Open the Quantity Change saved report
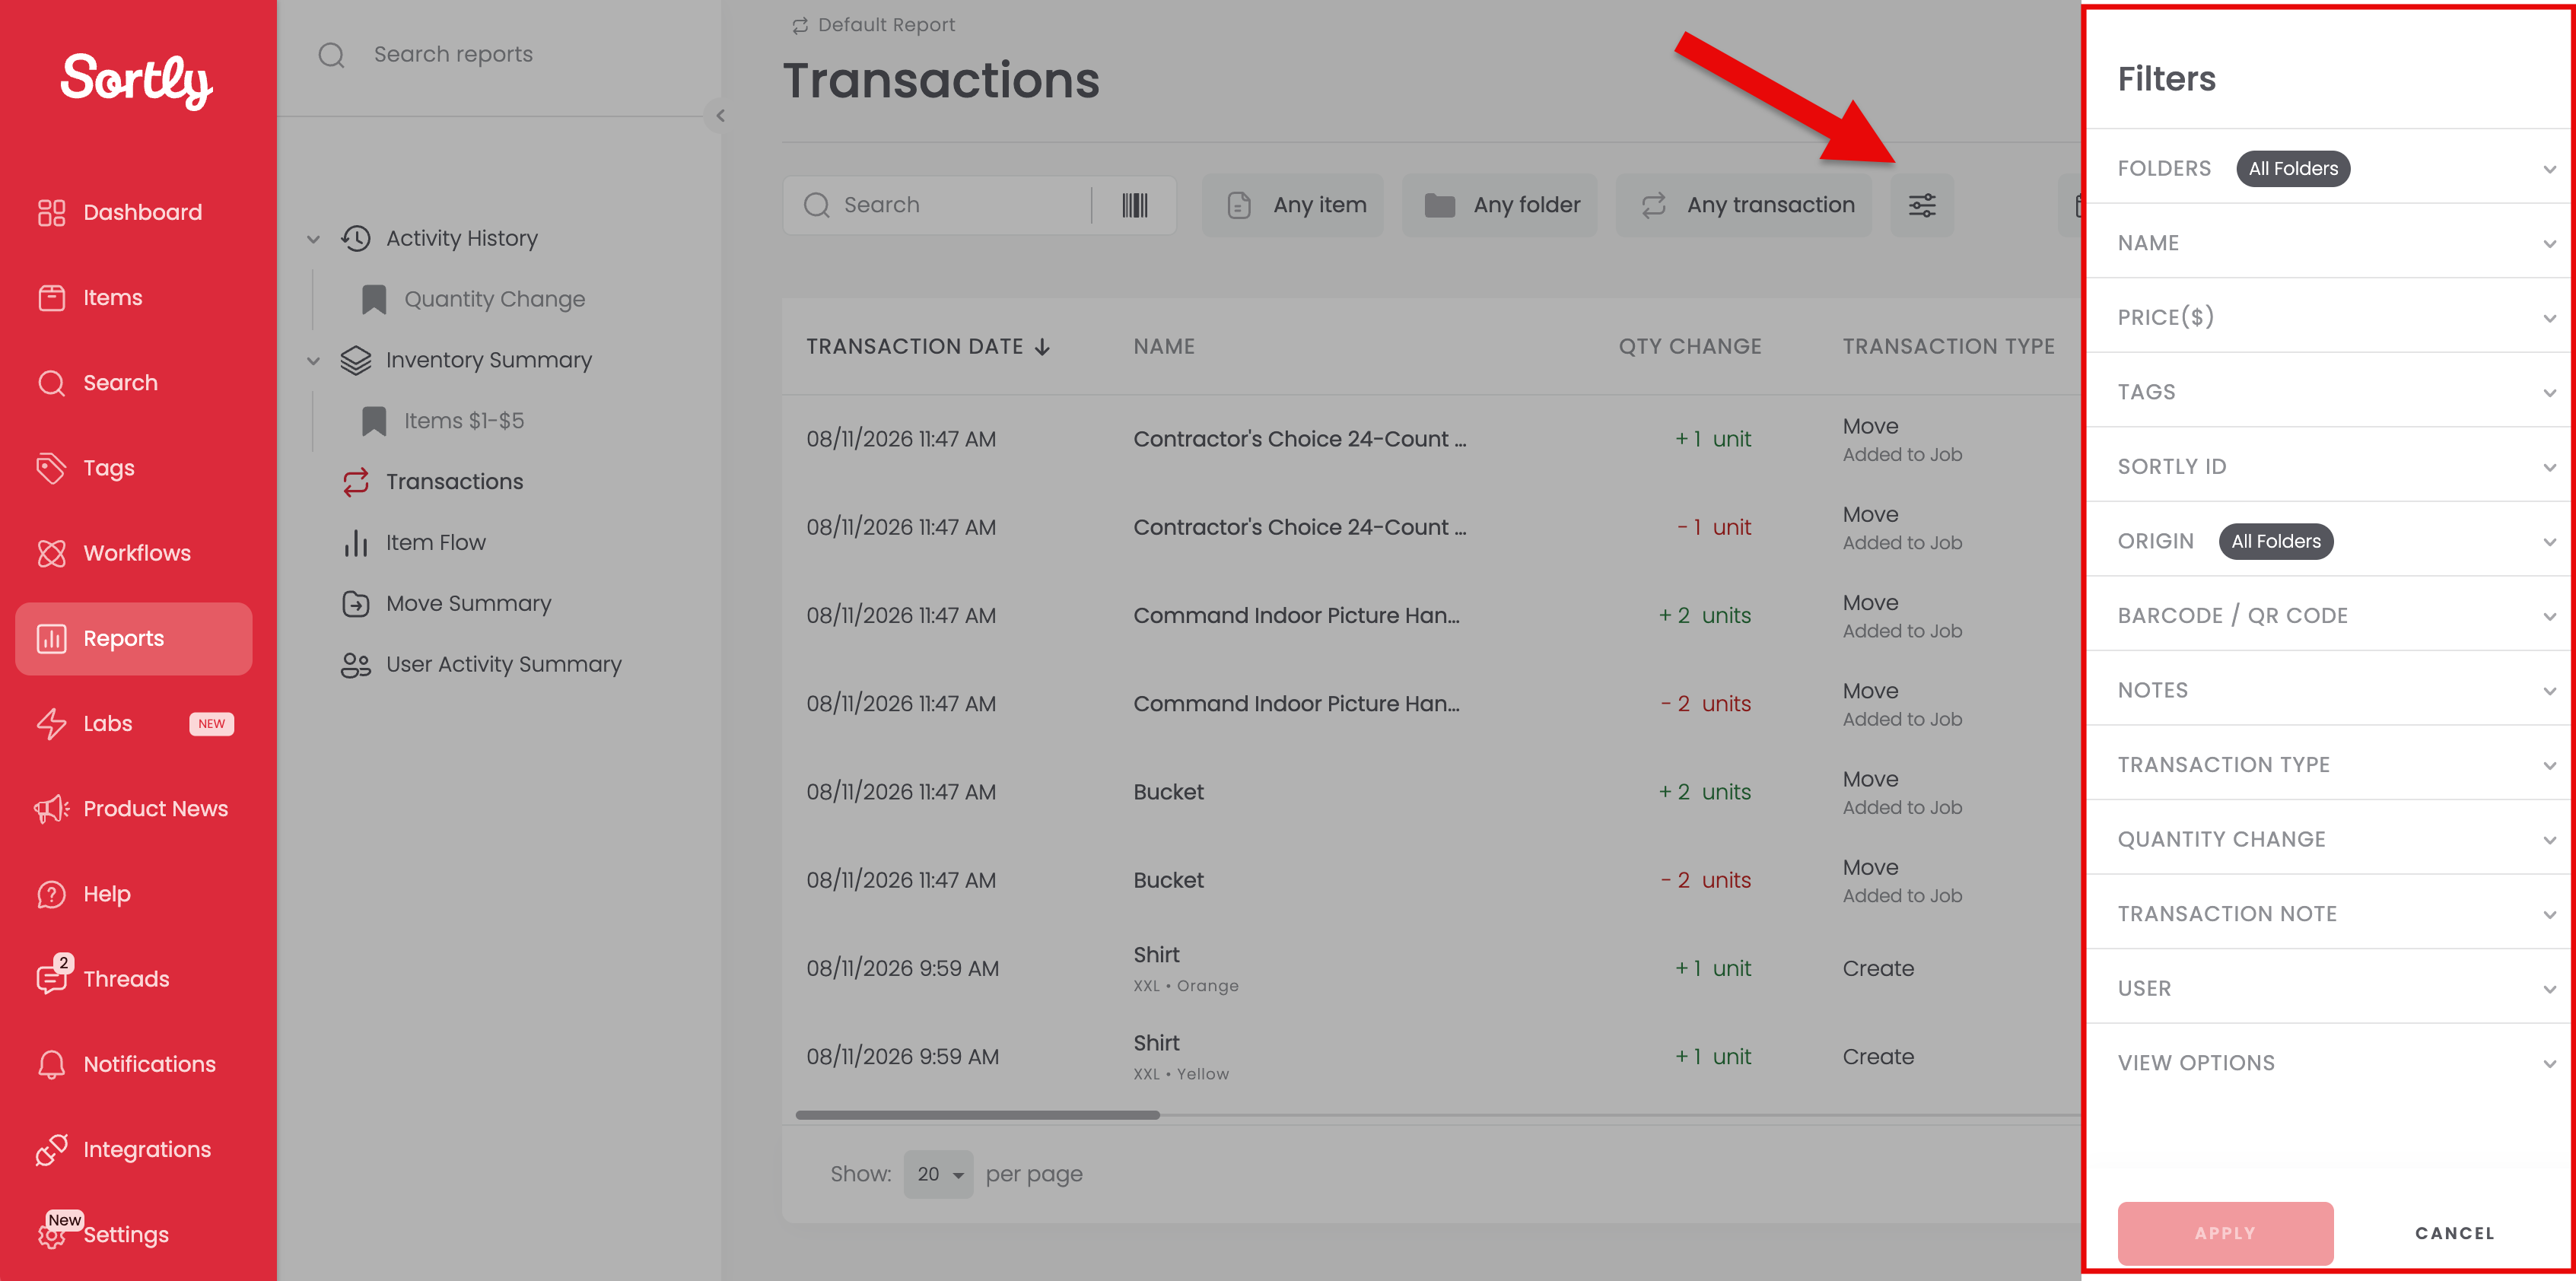 [494, 299]
